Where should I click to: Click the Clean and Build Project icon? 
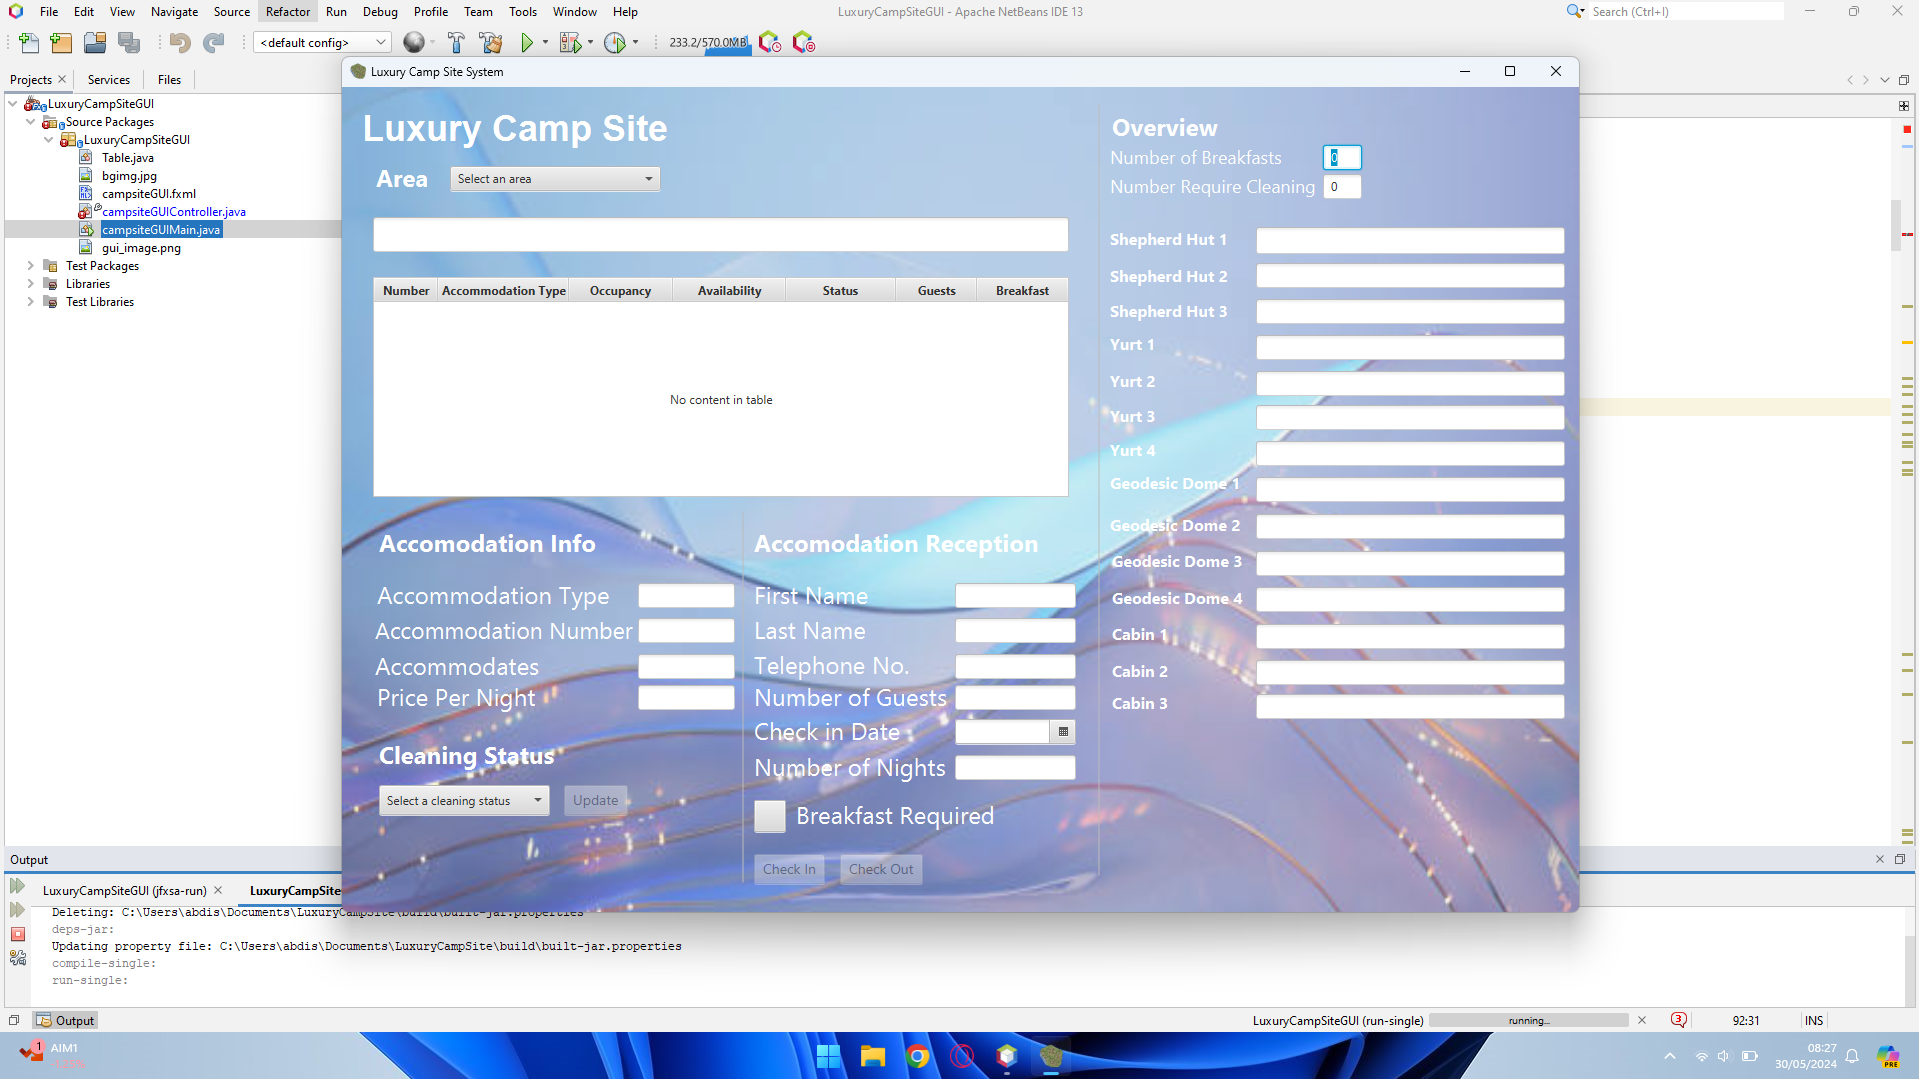490,42
